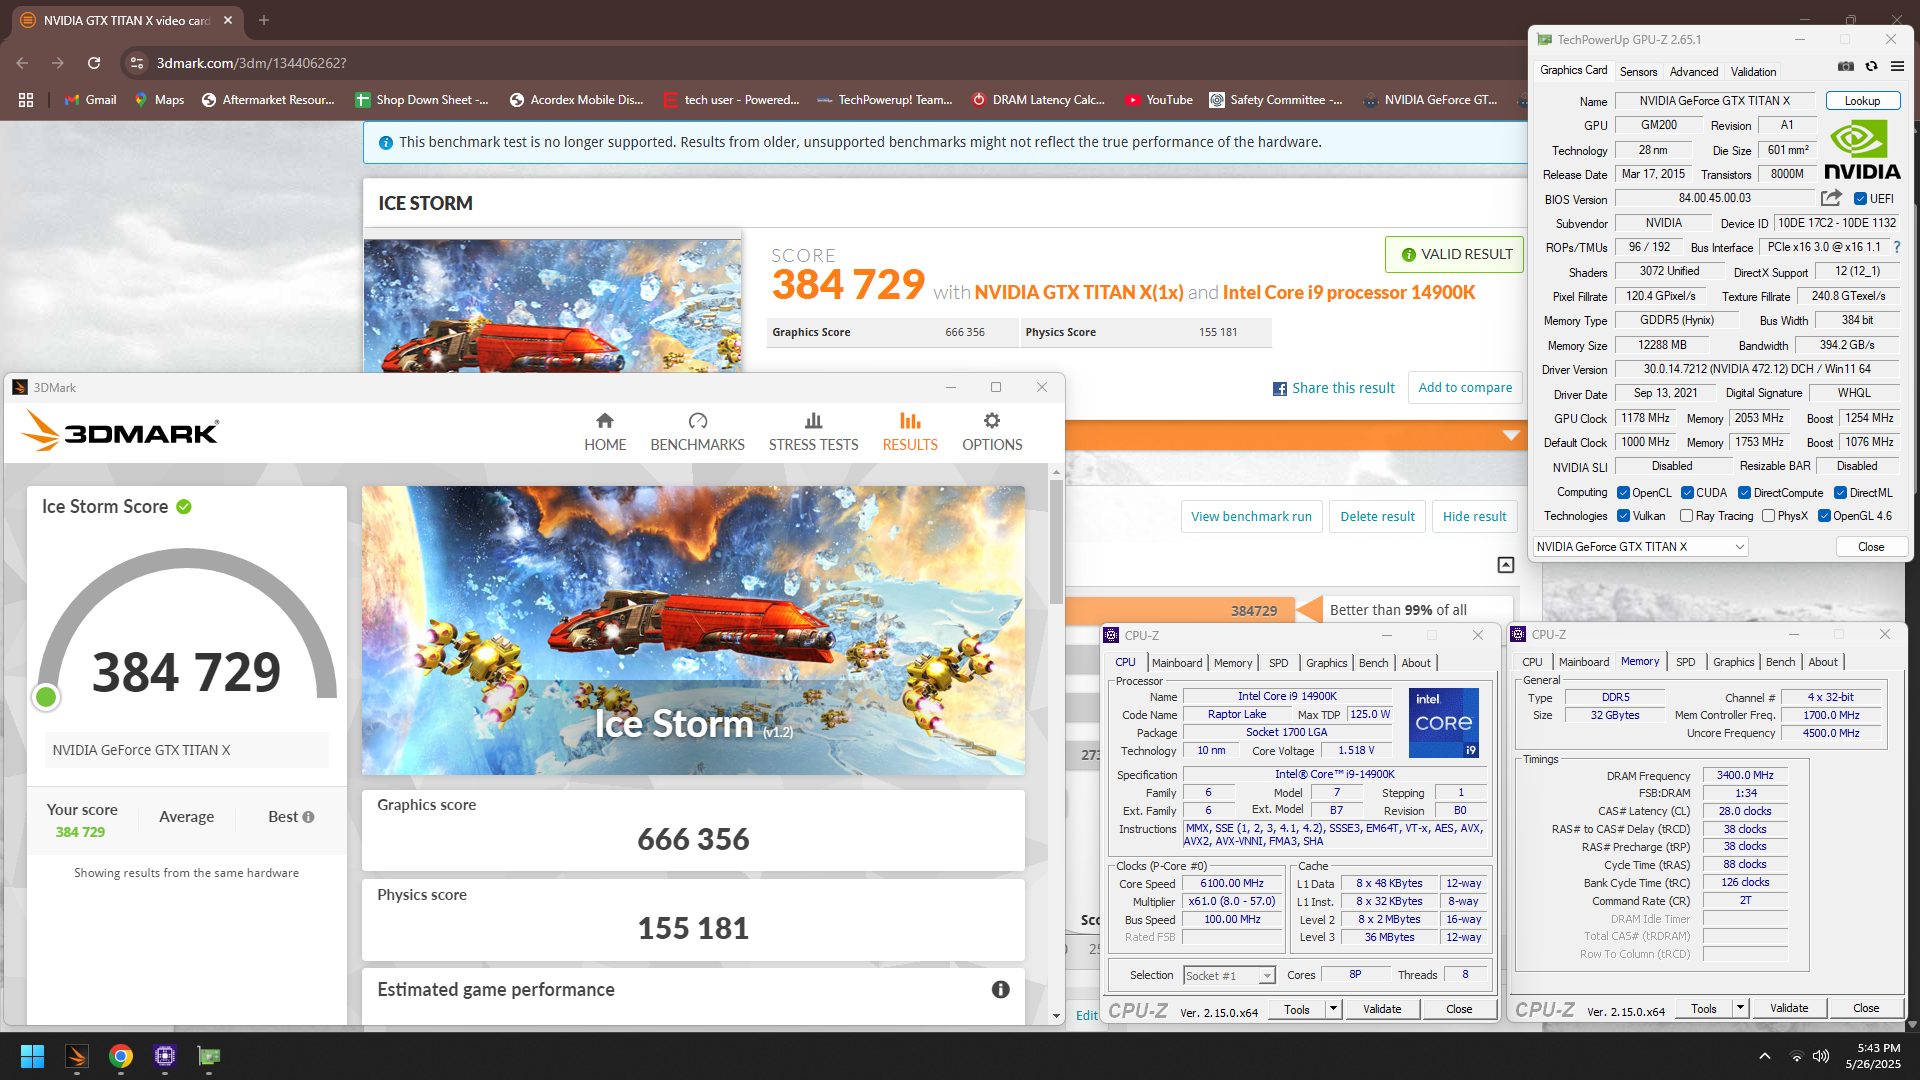The height and width of the screenshot is (1080, 1920).
Task: Click the expand icon below Hide result
Action: (x=1506, y=565)
